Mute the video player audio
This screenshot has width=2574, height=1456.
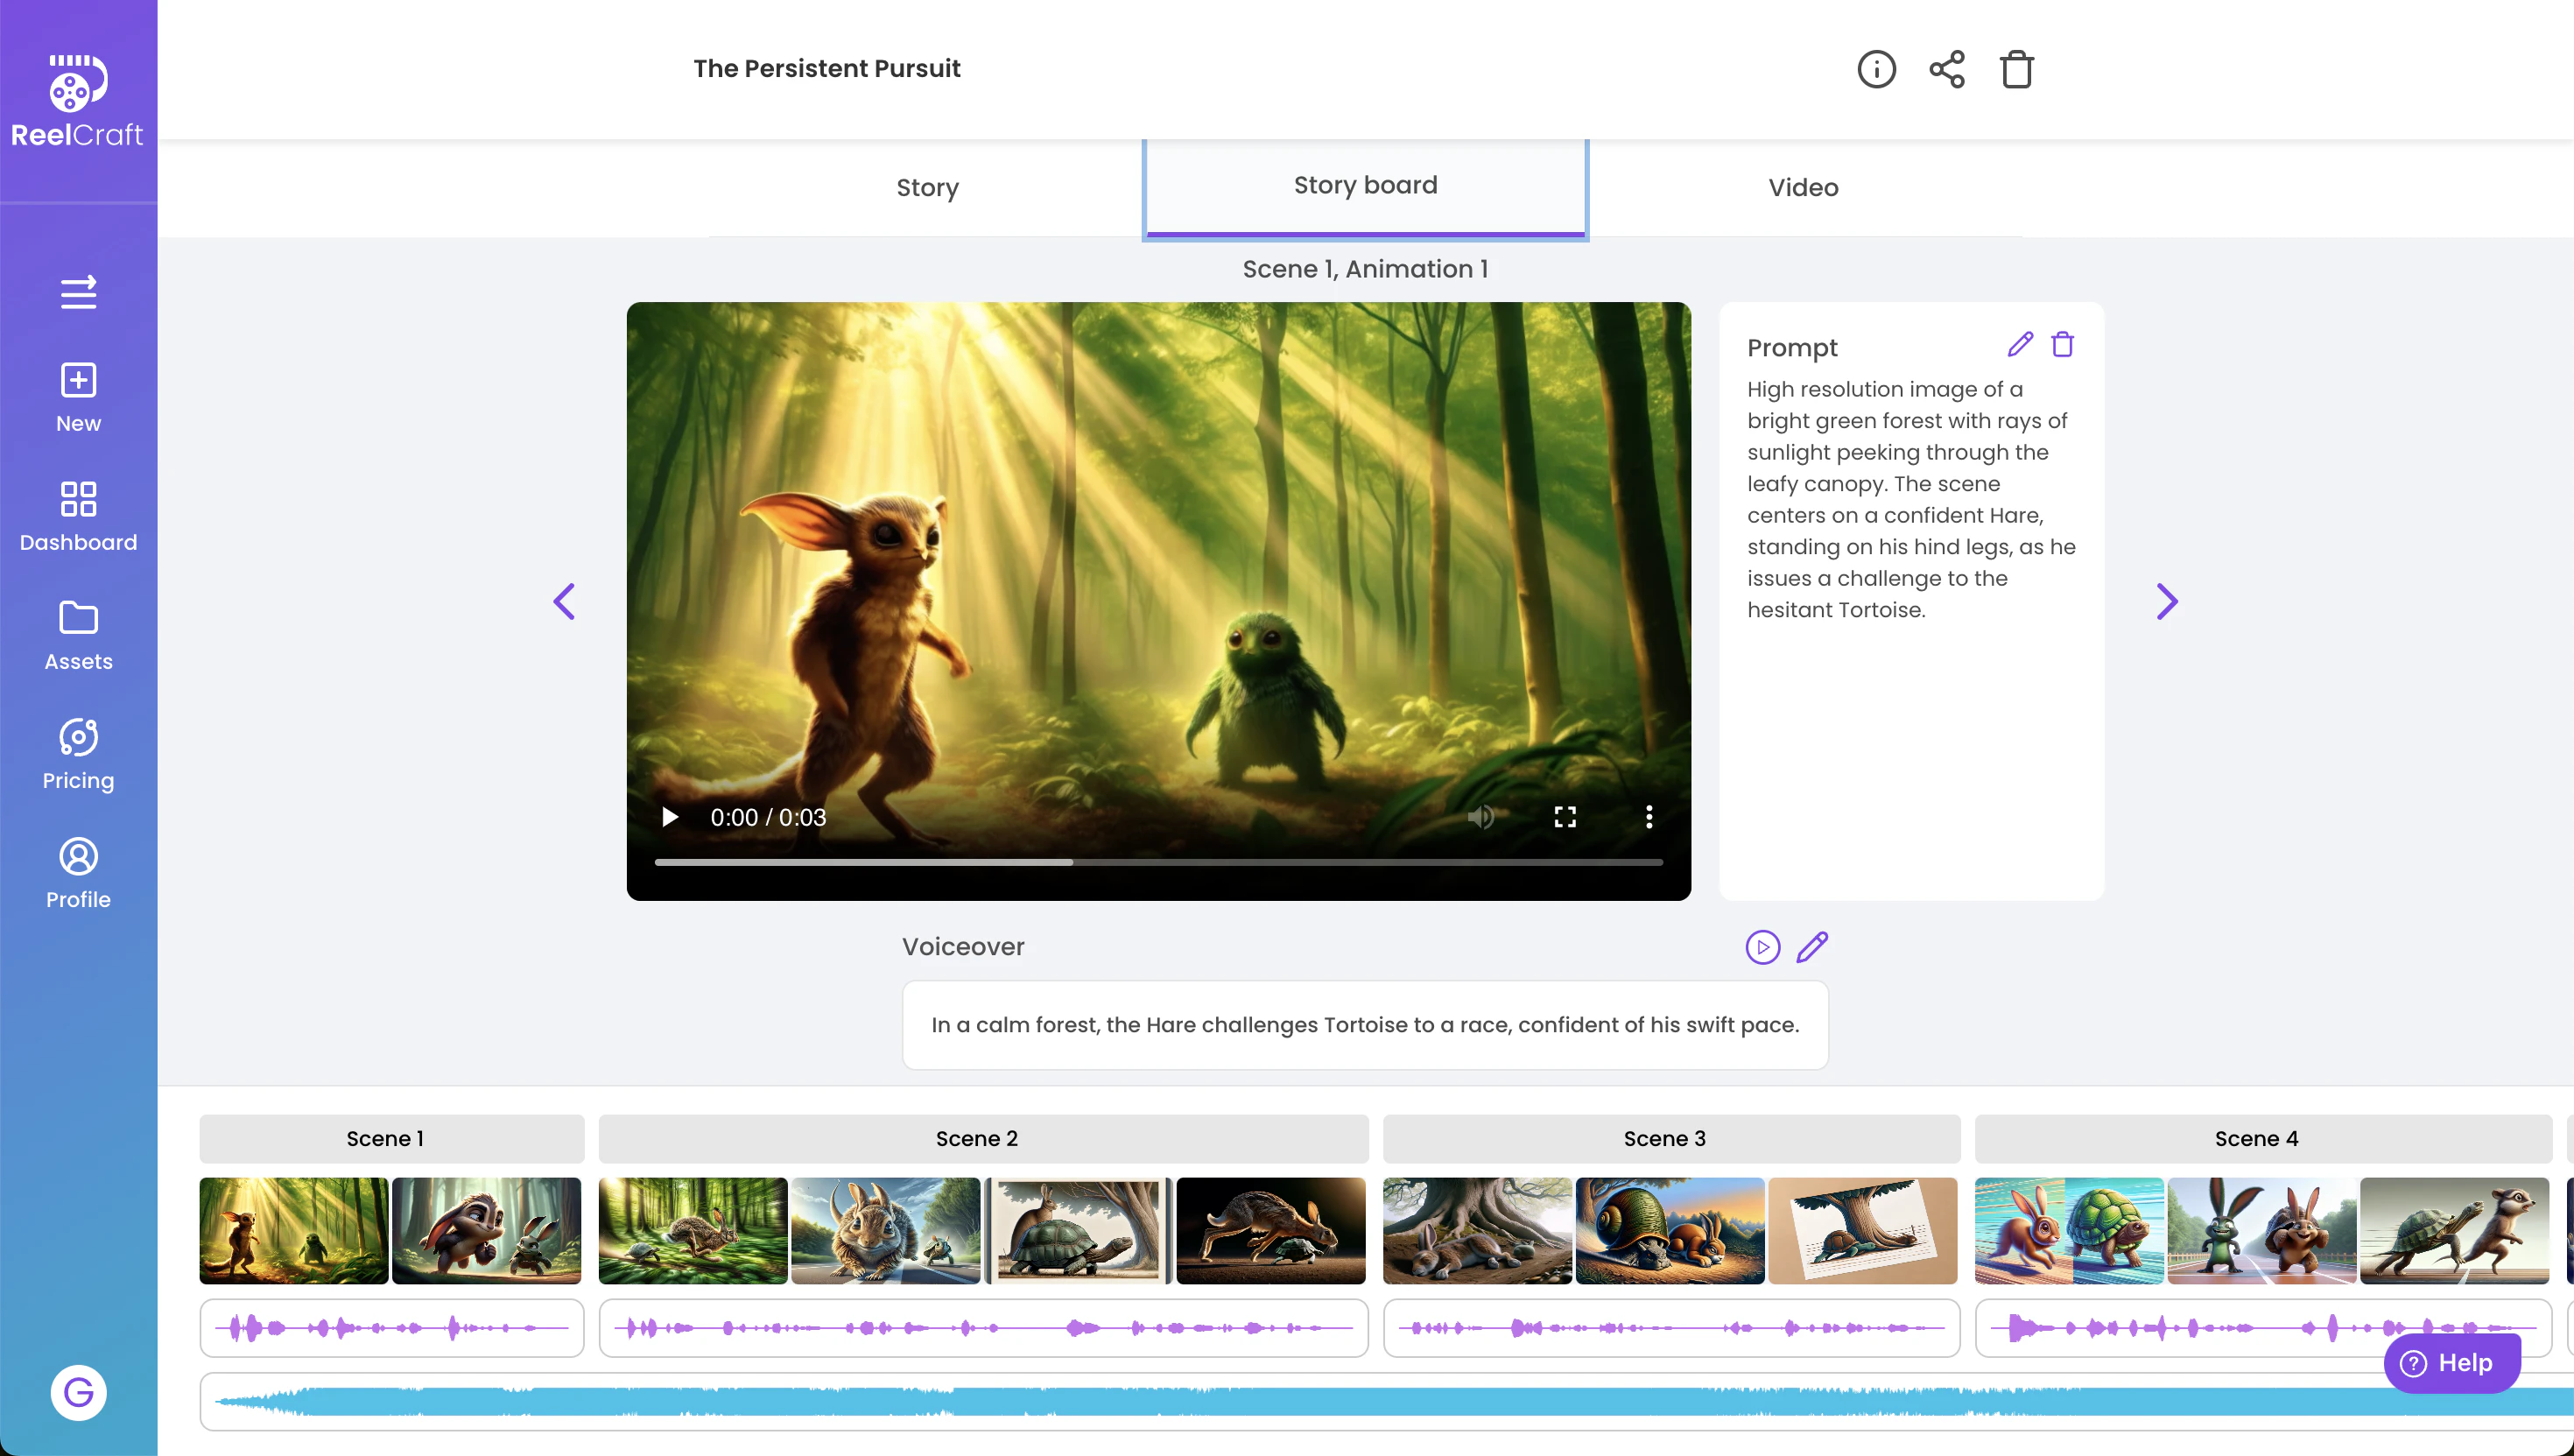[1482, 817]
